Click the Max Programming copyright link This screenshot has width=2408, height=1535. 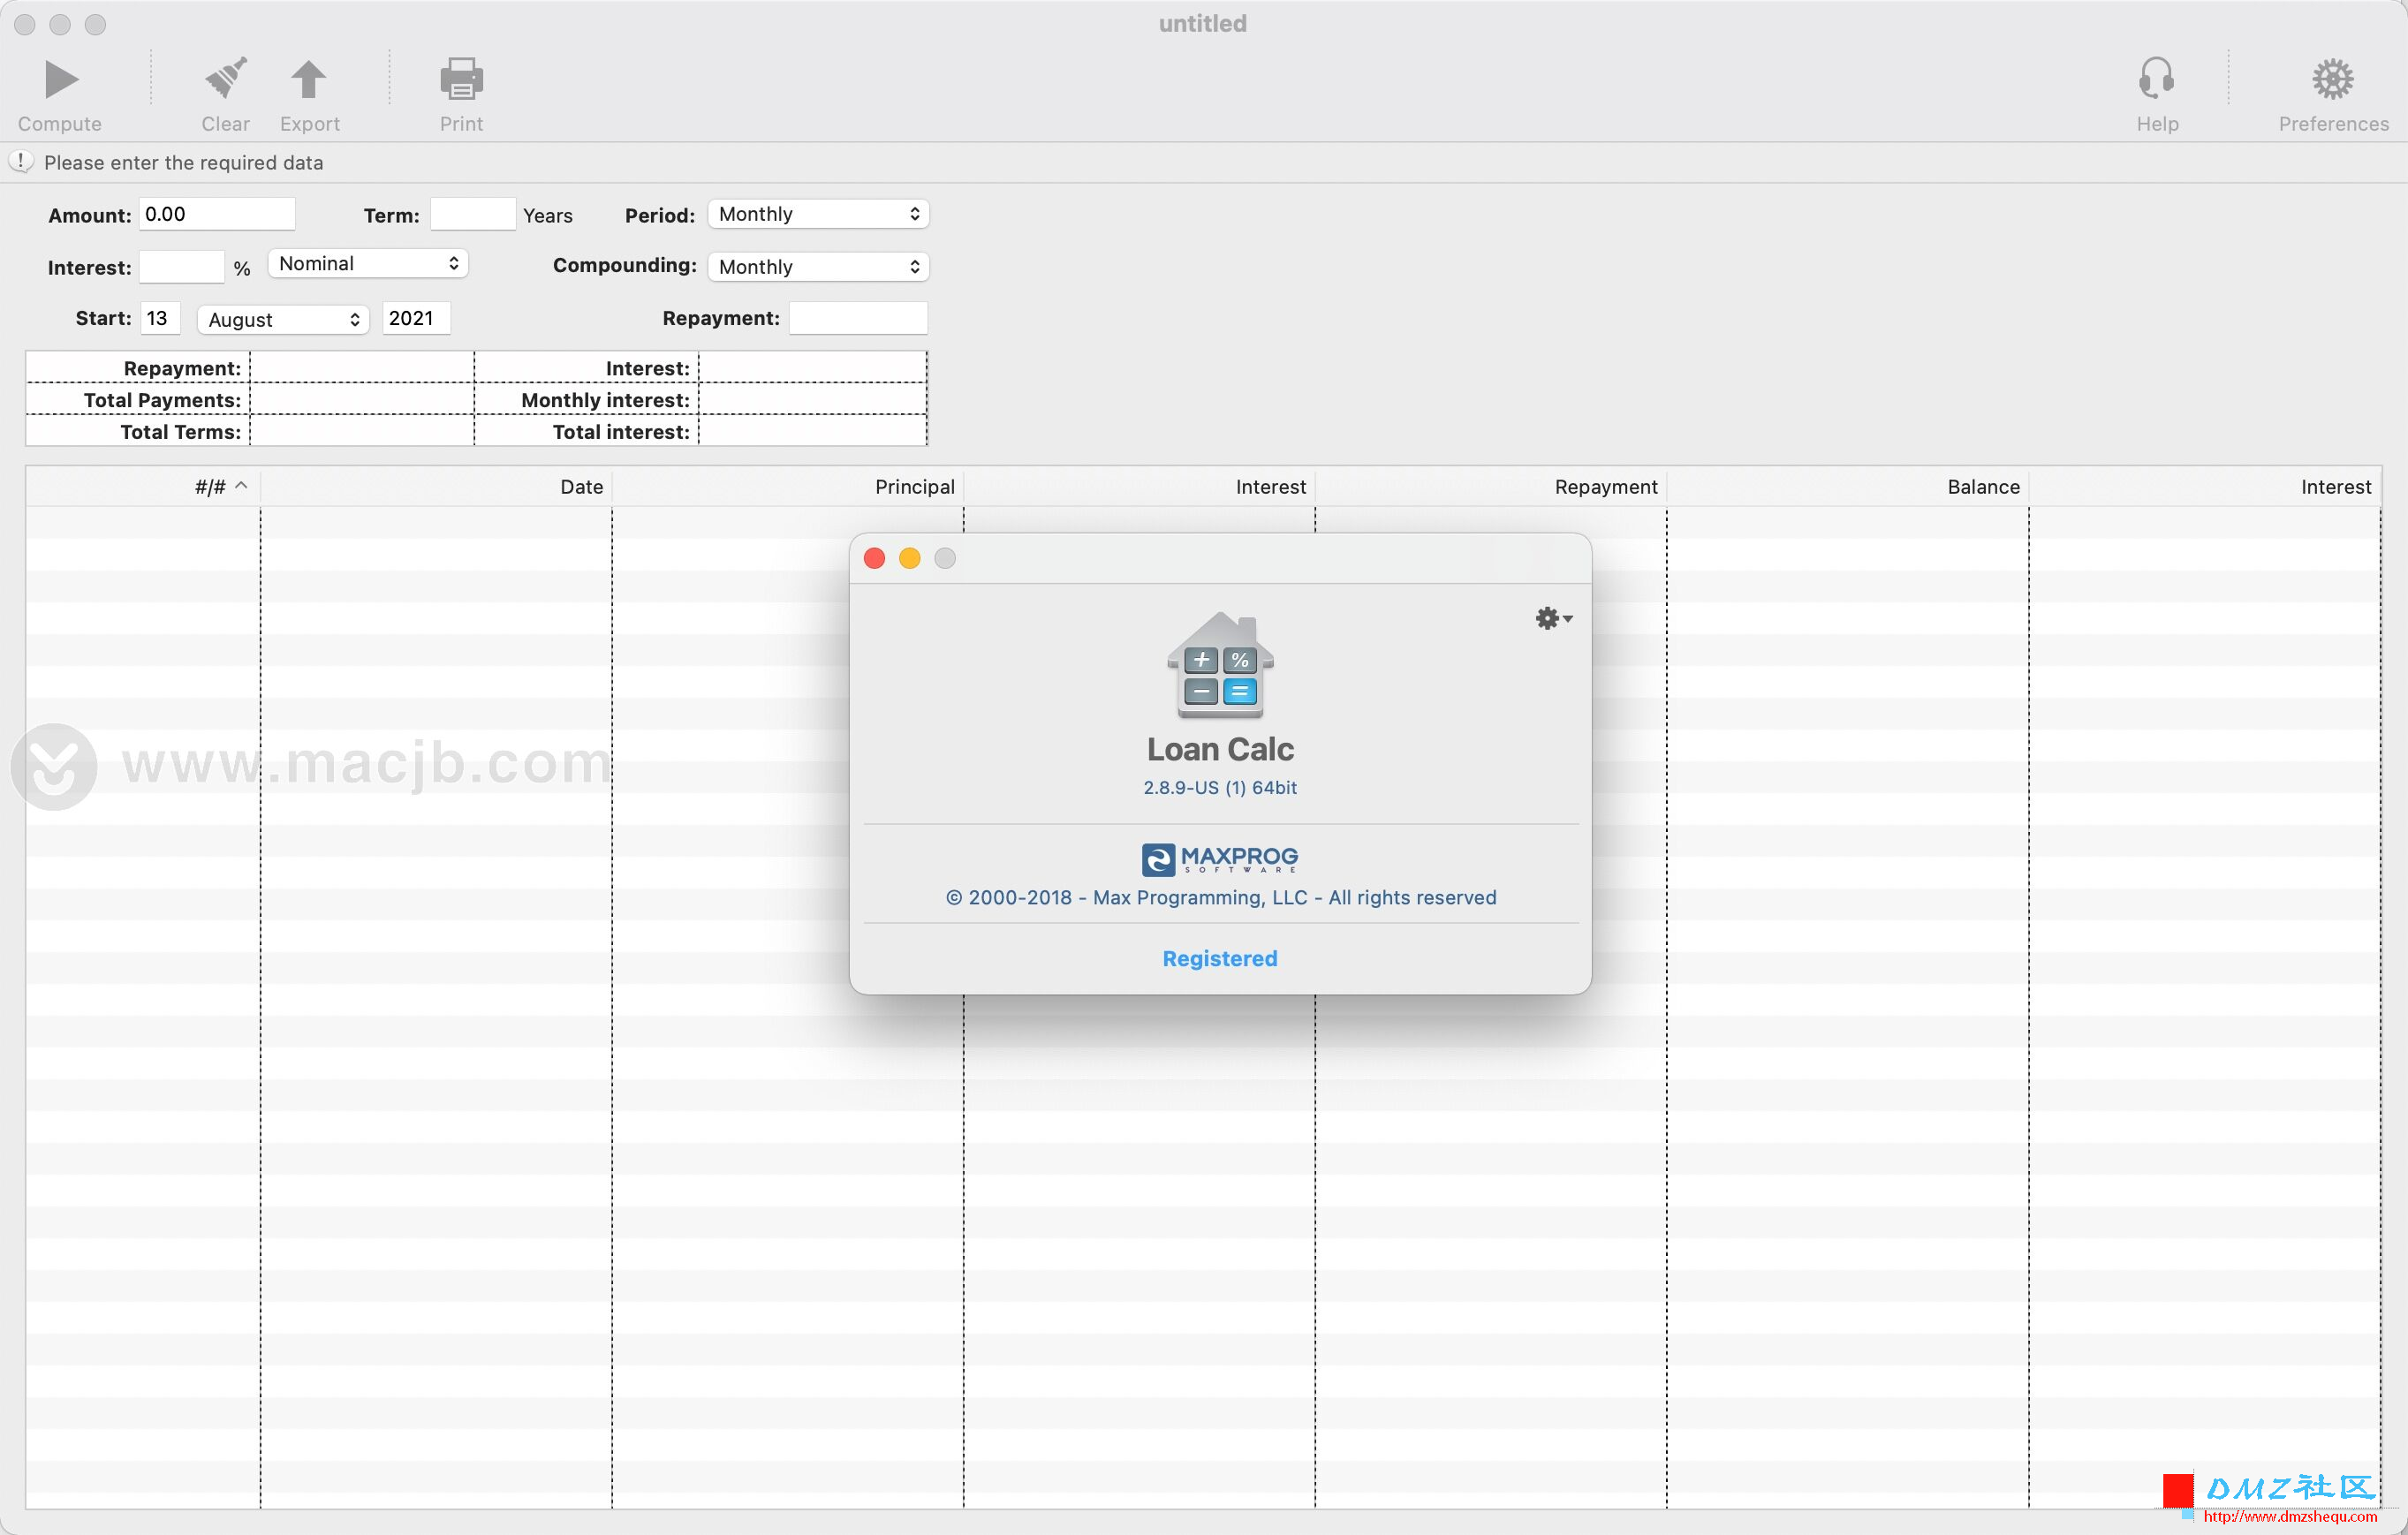point(1220,898)
